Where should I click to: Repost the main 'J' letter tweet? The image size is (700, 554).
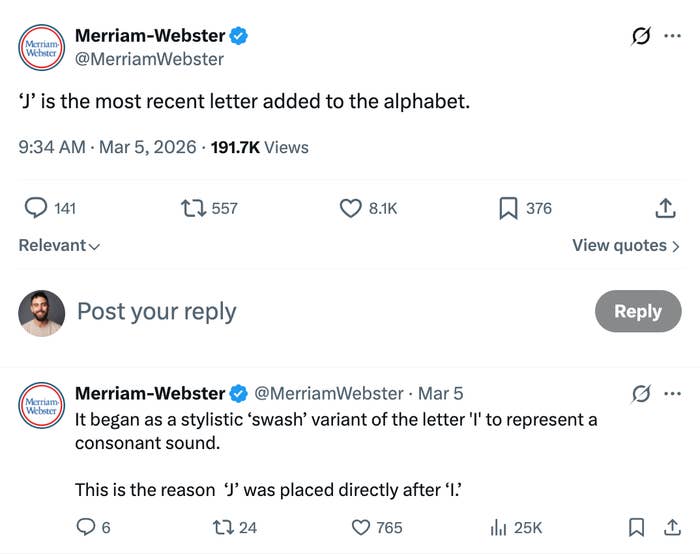(x=190, y=208)
